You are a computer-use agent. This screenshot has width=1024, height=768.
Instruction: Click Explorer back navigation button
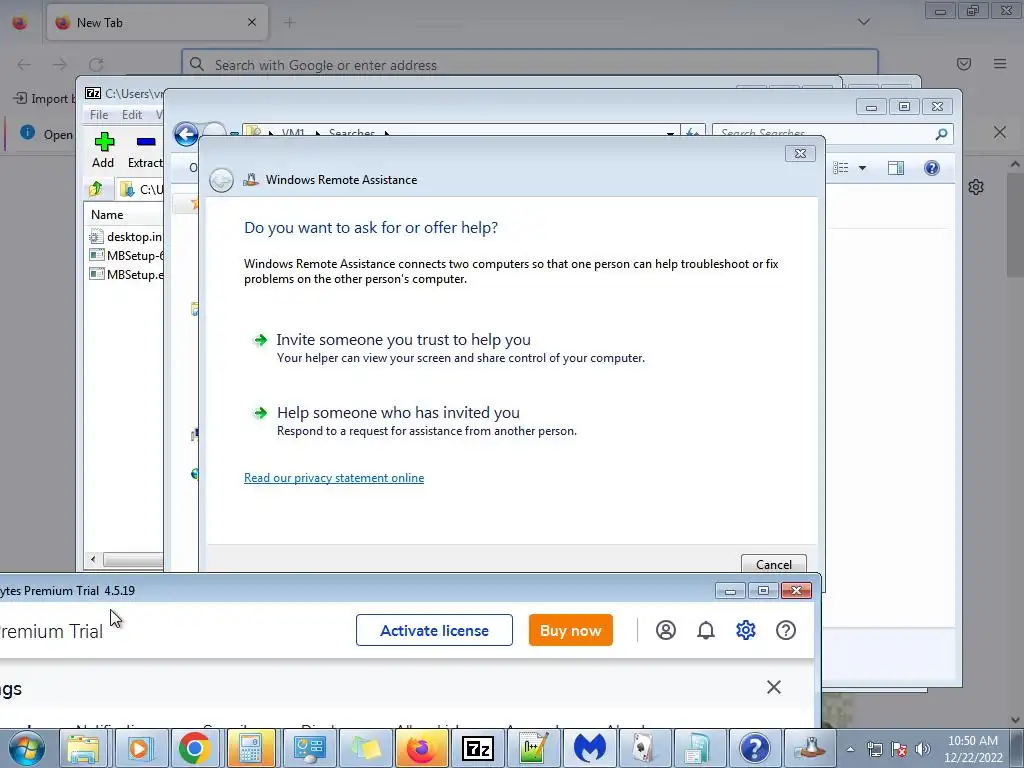coord(186,135)
